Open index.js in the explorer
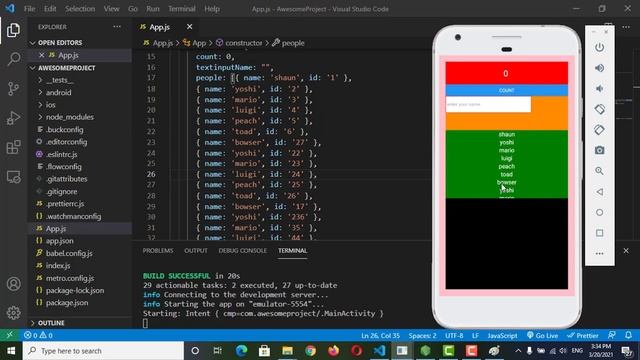 click(x=58, y=266)
